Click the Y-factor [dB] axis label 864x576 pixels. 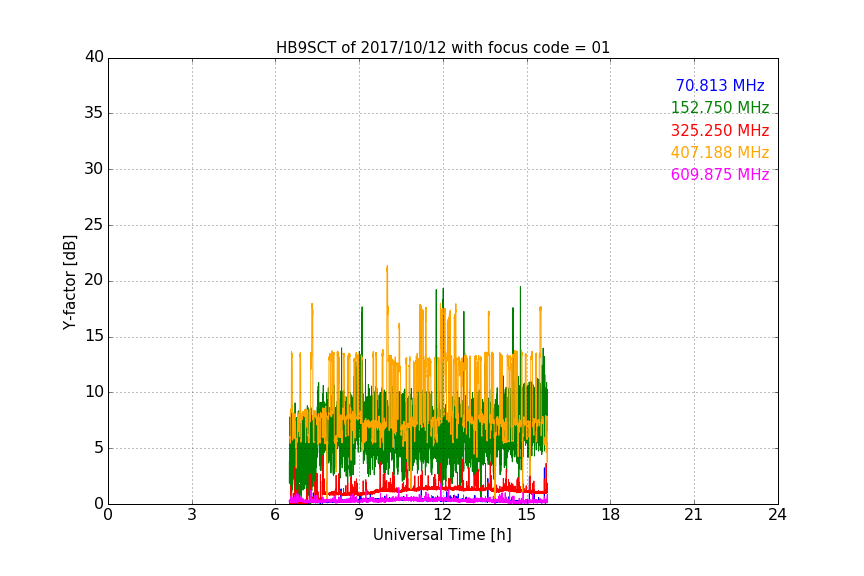pyautogui.click(x=69, y=282)
